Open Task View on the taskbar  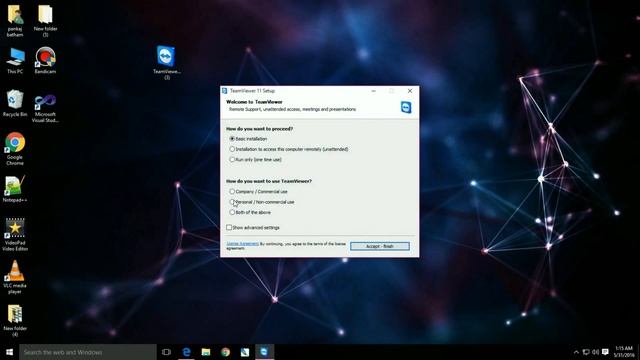166,352
